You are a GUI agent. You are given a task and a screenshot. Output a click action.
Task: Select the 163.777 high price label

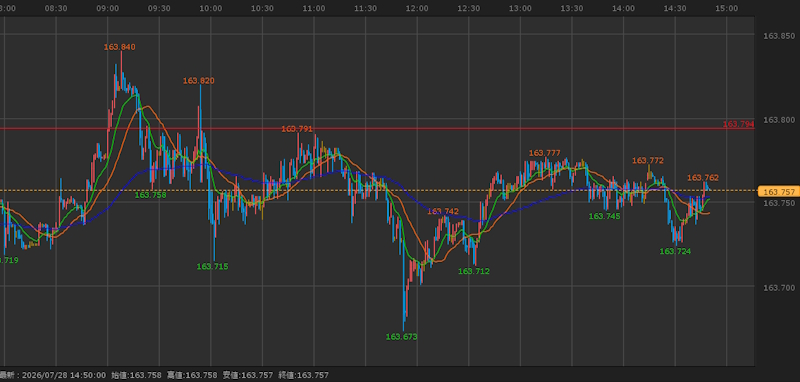(x=545, y=153)
